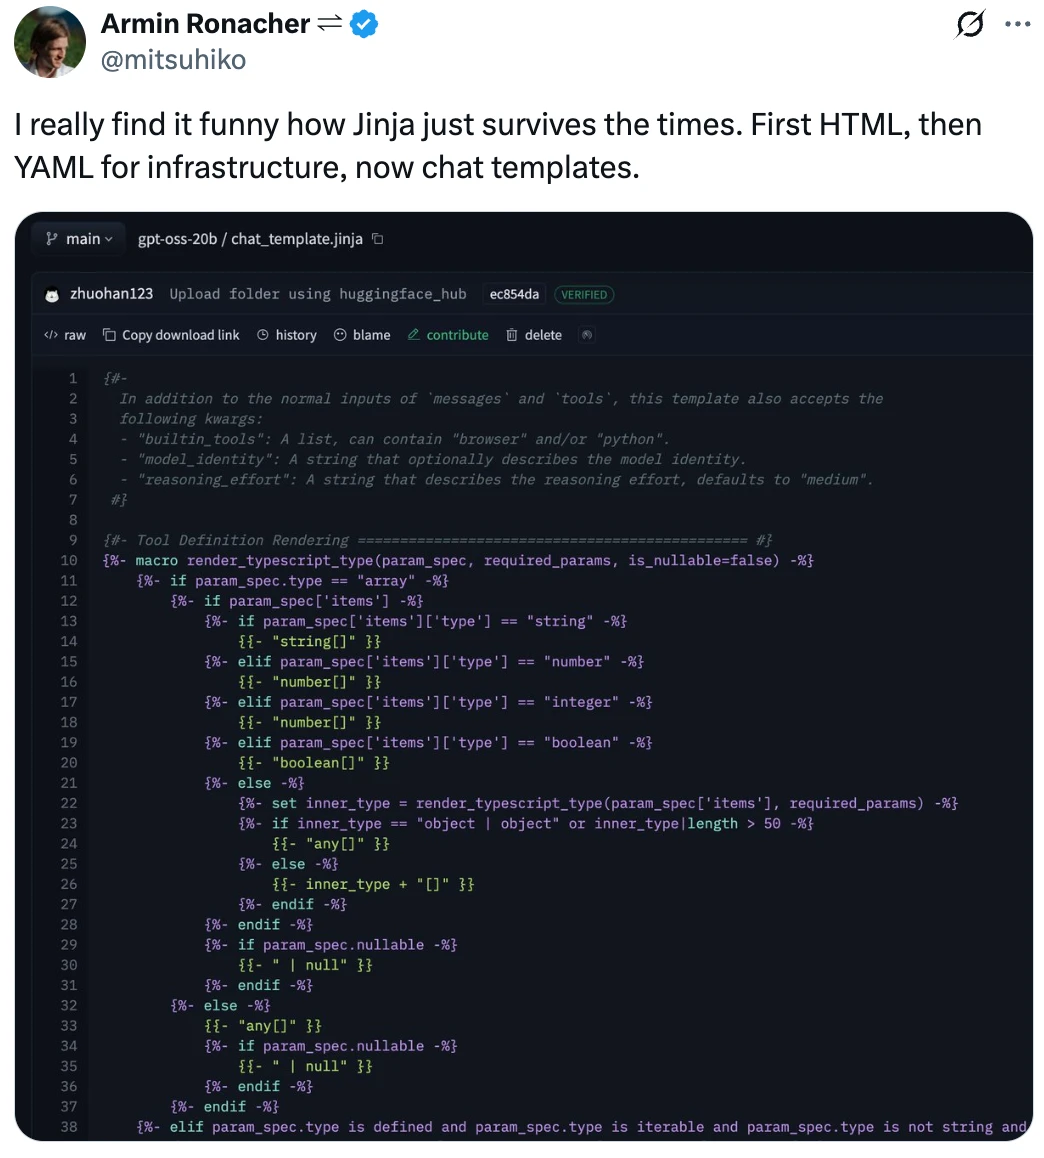1044x1158 pixels.
Task: View the raw file
Action: pos(66,335)
